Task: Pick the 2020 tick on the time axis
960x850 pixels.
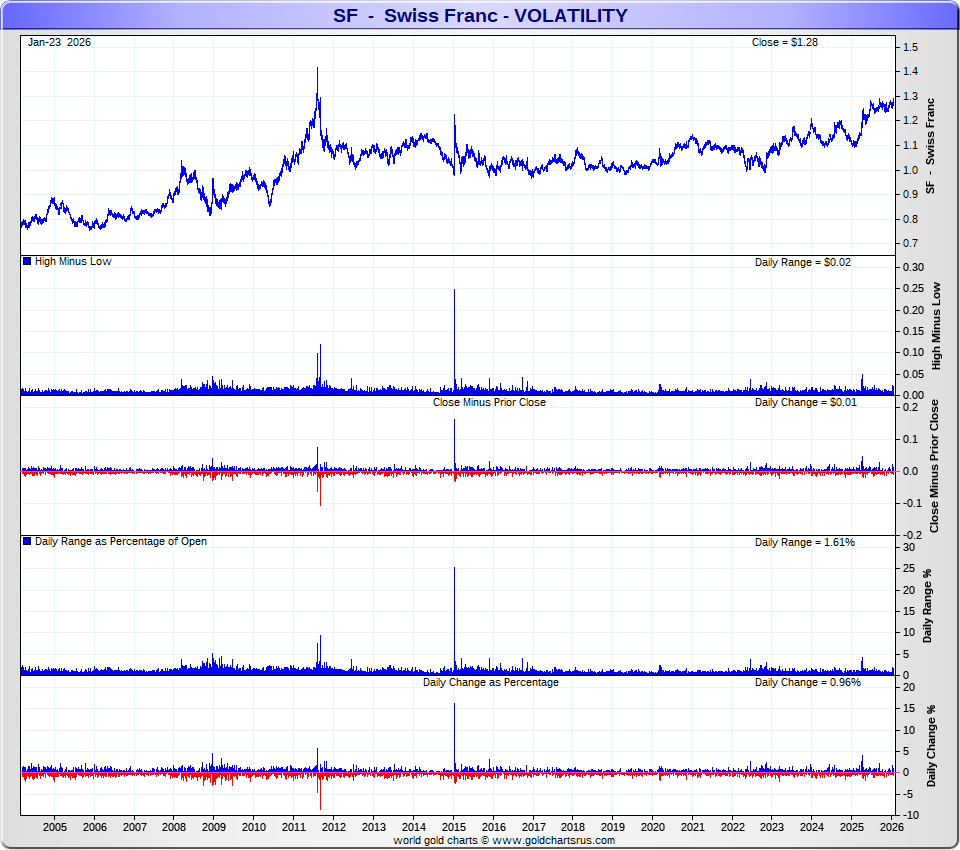Action: coord(653,827)
